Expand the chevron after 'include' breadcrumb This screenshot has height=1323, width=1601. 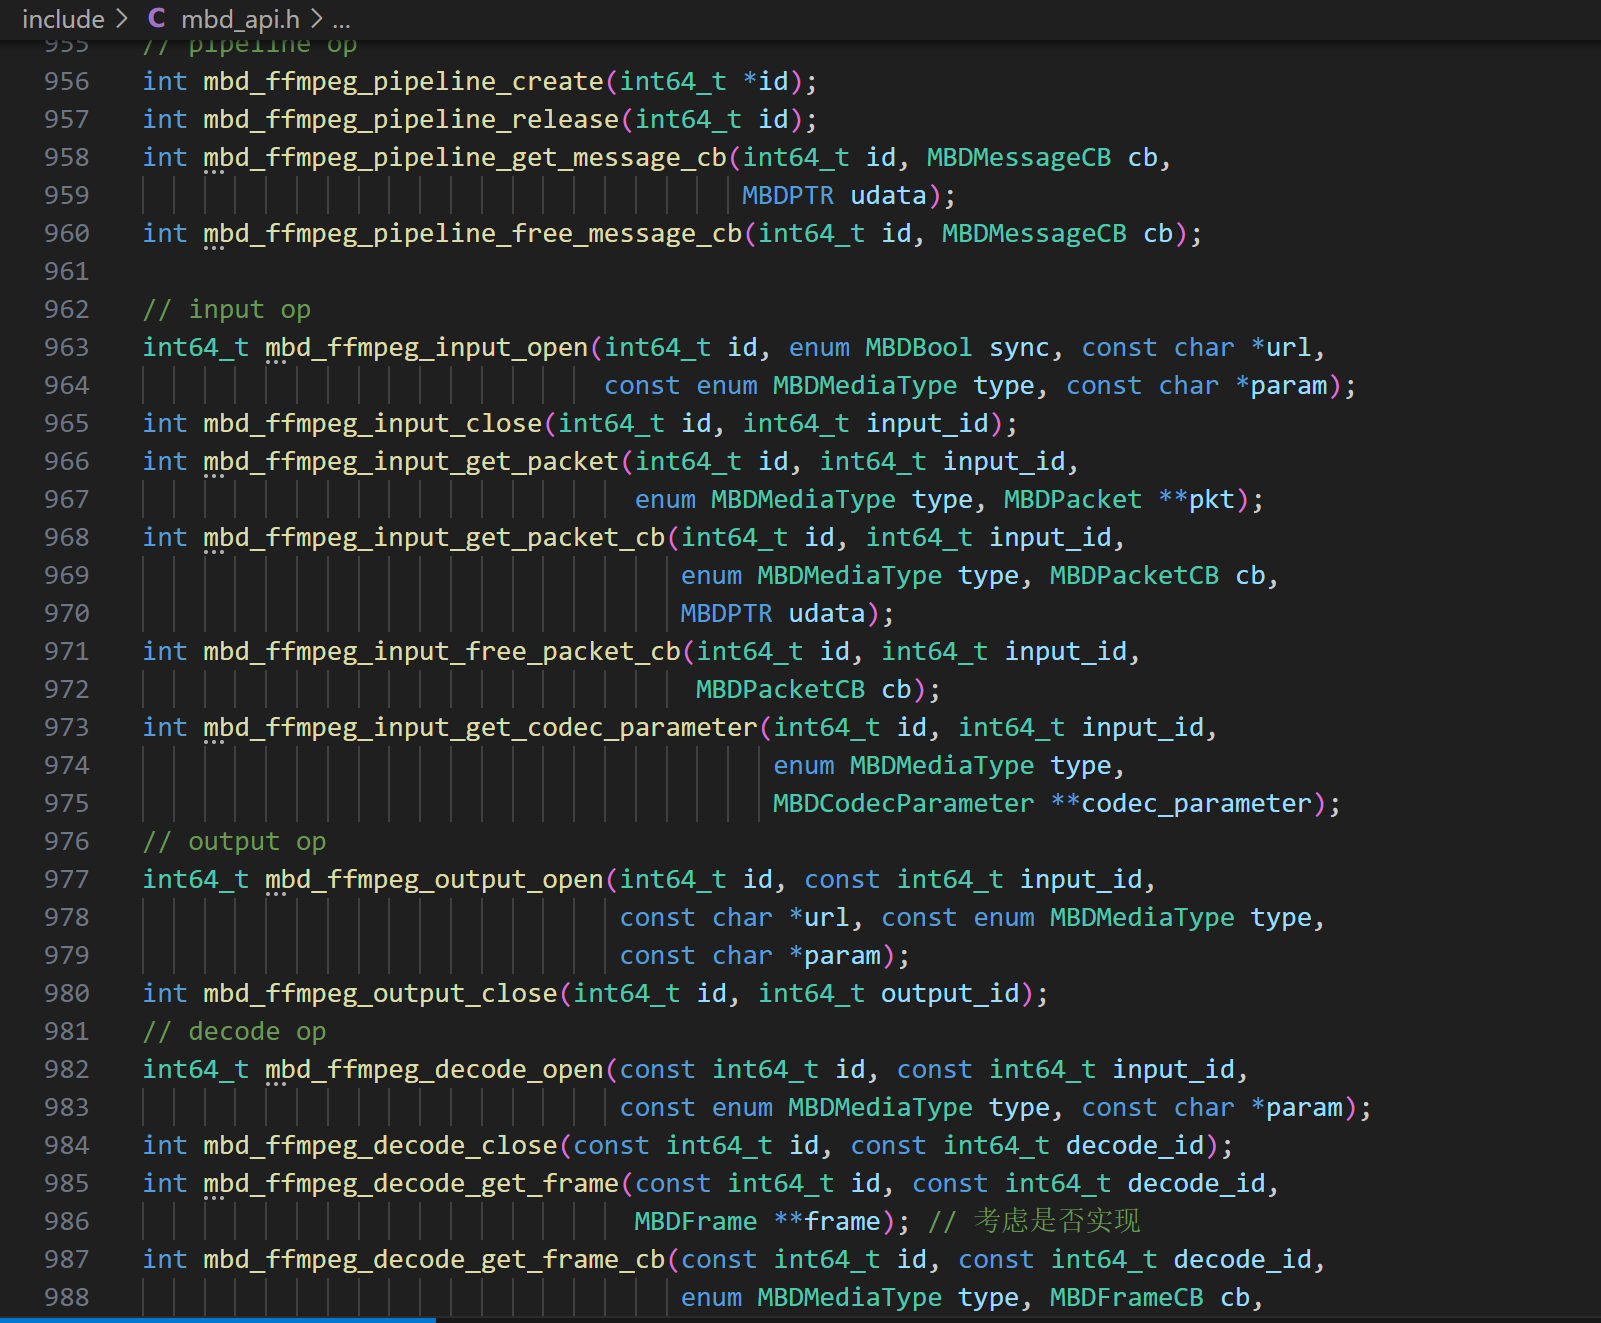(x=121, y=19)
